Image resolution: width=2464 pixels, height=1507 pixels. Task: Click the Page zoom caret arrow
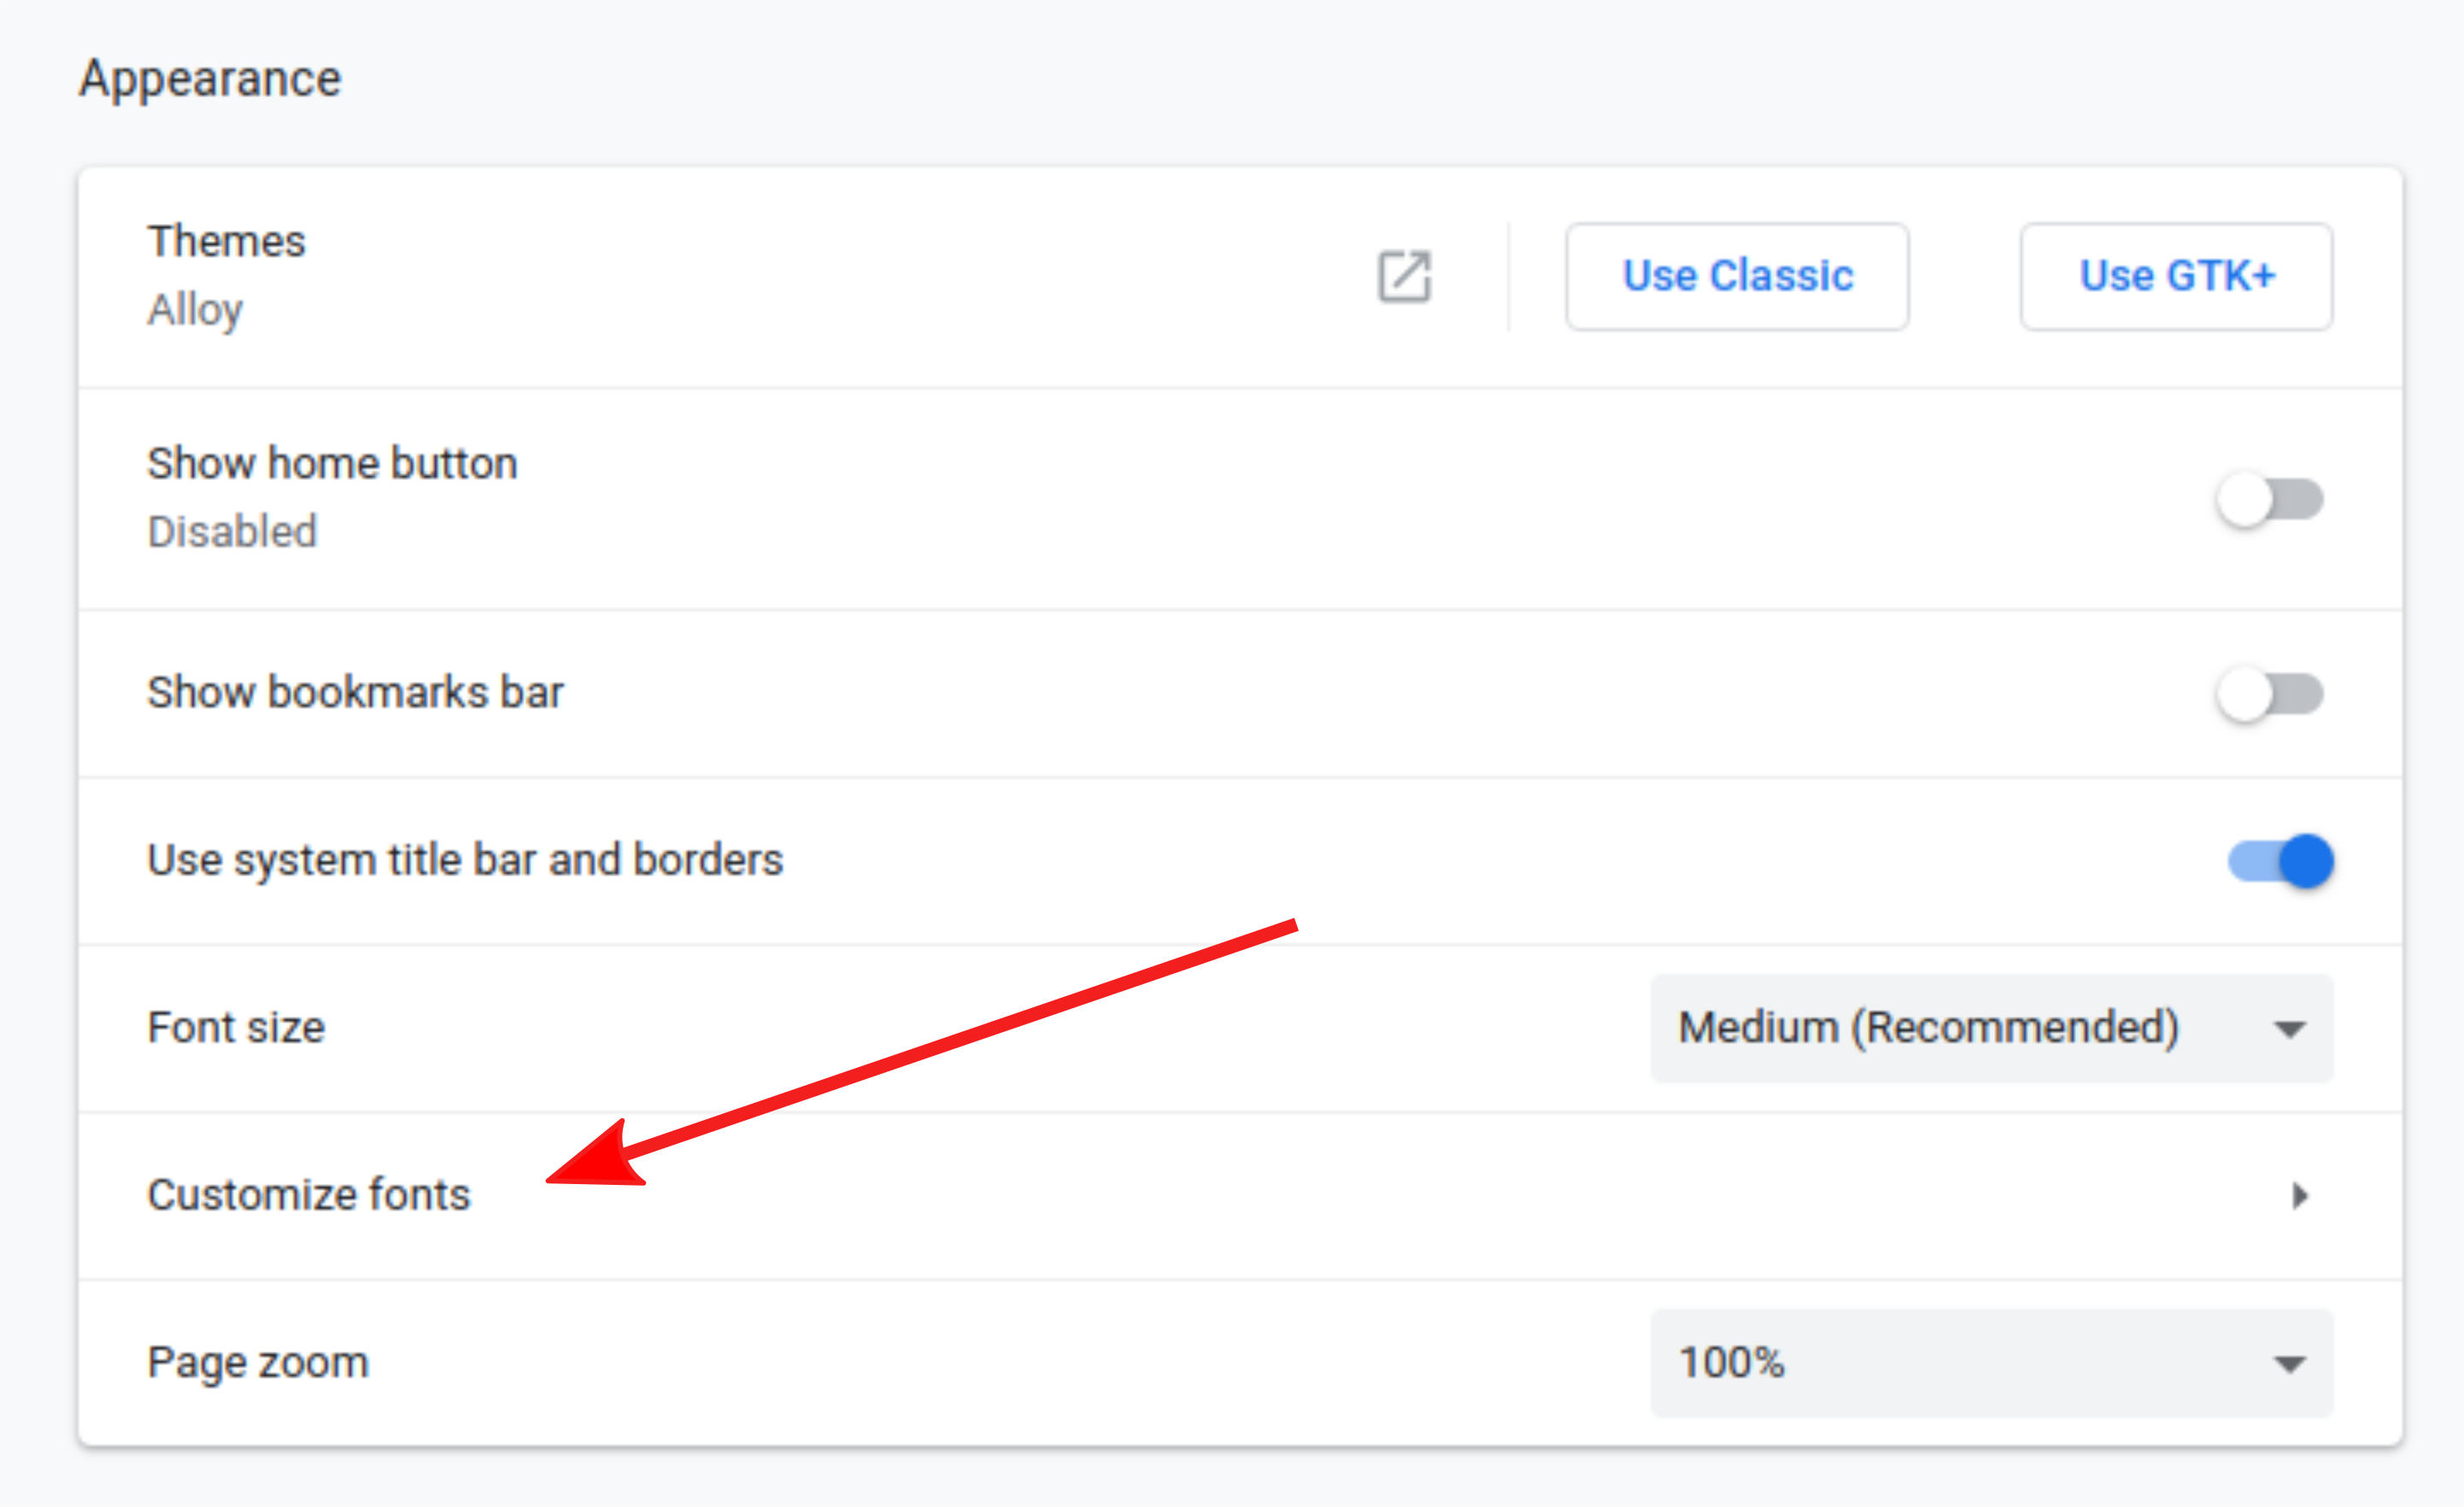pos(2289,1364)
